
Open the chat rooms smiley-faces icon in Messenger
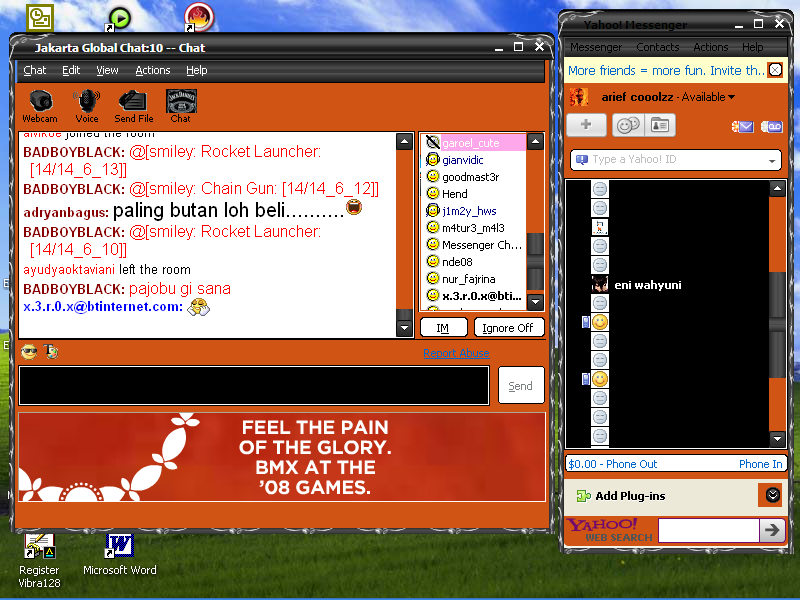628,125
